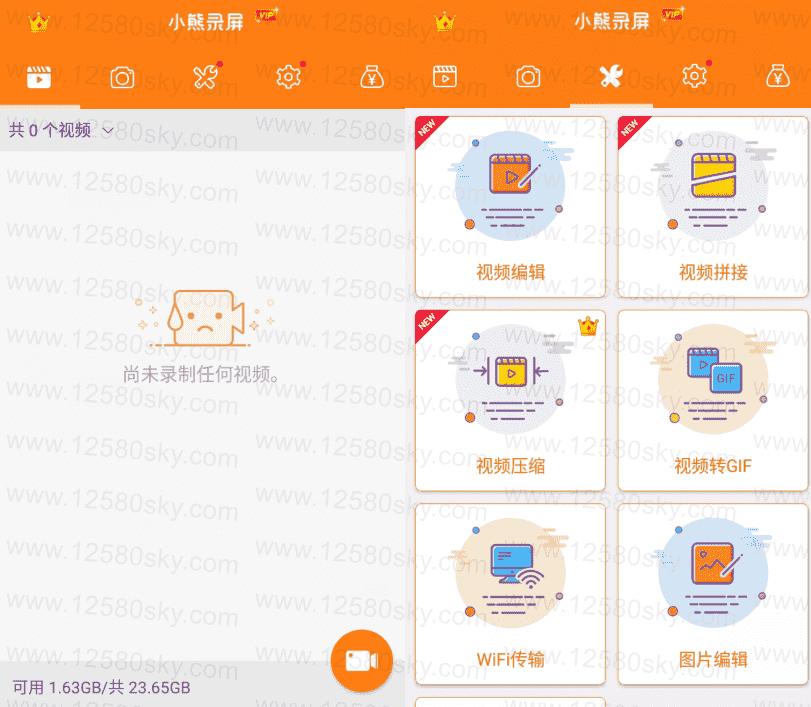Tap the crown badge on 视频压缩 card
Viewport: 811px width, 707px height.
pyautogui.click(x=588, y=327)
